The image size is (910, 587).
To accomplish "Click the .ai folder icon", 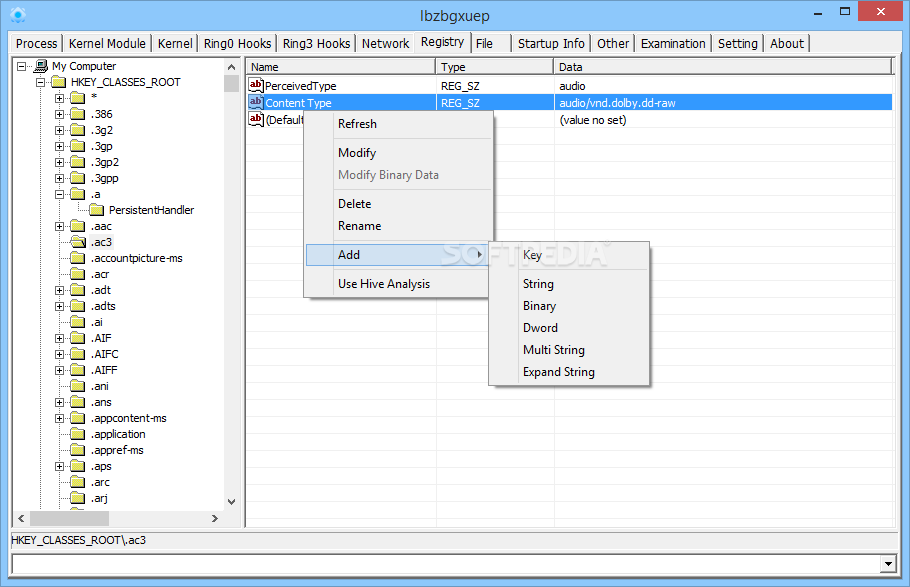I will point(78,322).
